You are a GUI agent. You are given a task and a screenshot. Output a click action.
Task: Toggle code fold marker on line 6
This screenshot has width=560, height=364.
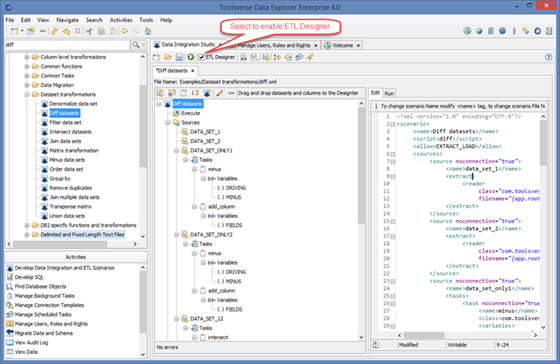tap(392, 154)
